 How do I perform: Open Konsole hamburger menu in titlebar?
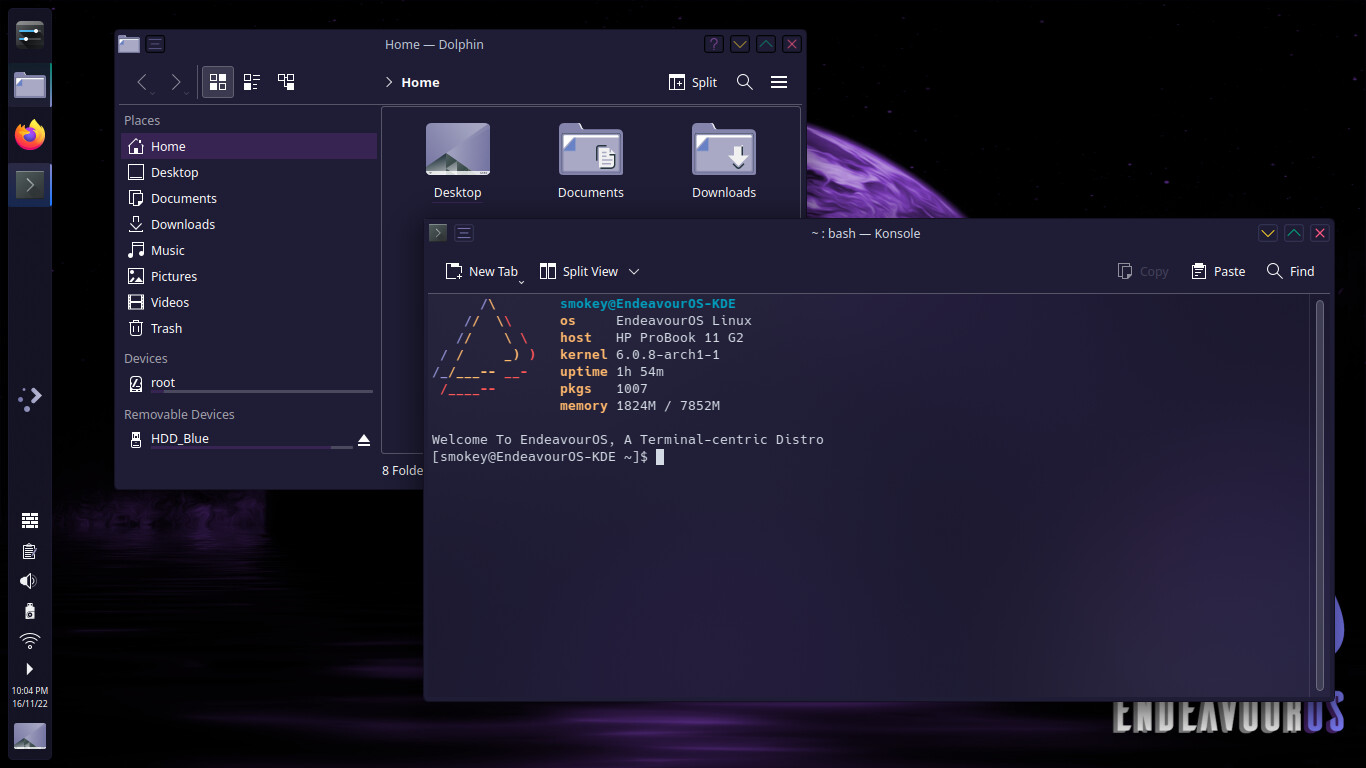point(464,233)
